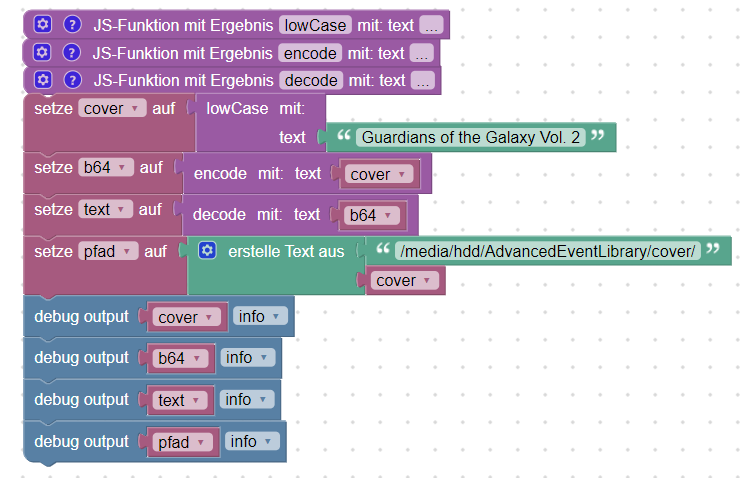750x478 pixels.
Task: Open gear settings of decode function block
Action: tap(43, 80)
